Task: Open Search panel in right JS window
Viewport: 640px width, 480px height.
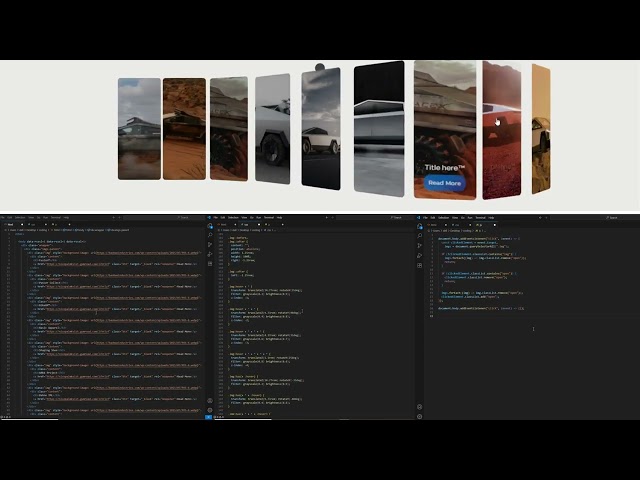Action: pos(420,236)
